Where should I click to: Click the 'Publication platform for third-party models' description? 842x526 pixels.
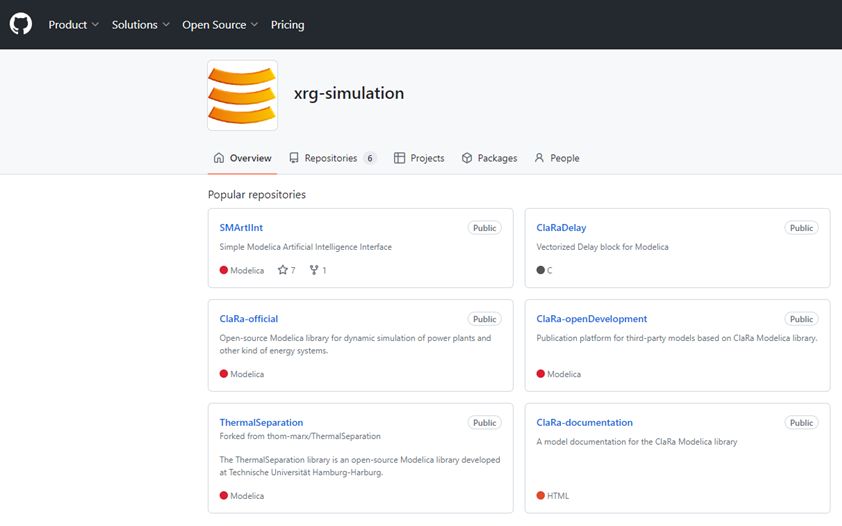click(x=677, y=338)
